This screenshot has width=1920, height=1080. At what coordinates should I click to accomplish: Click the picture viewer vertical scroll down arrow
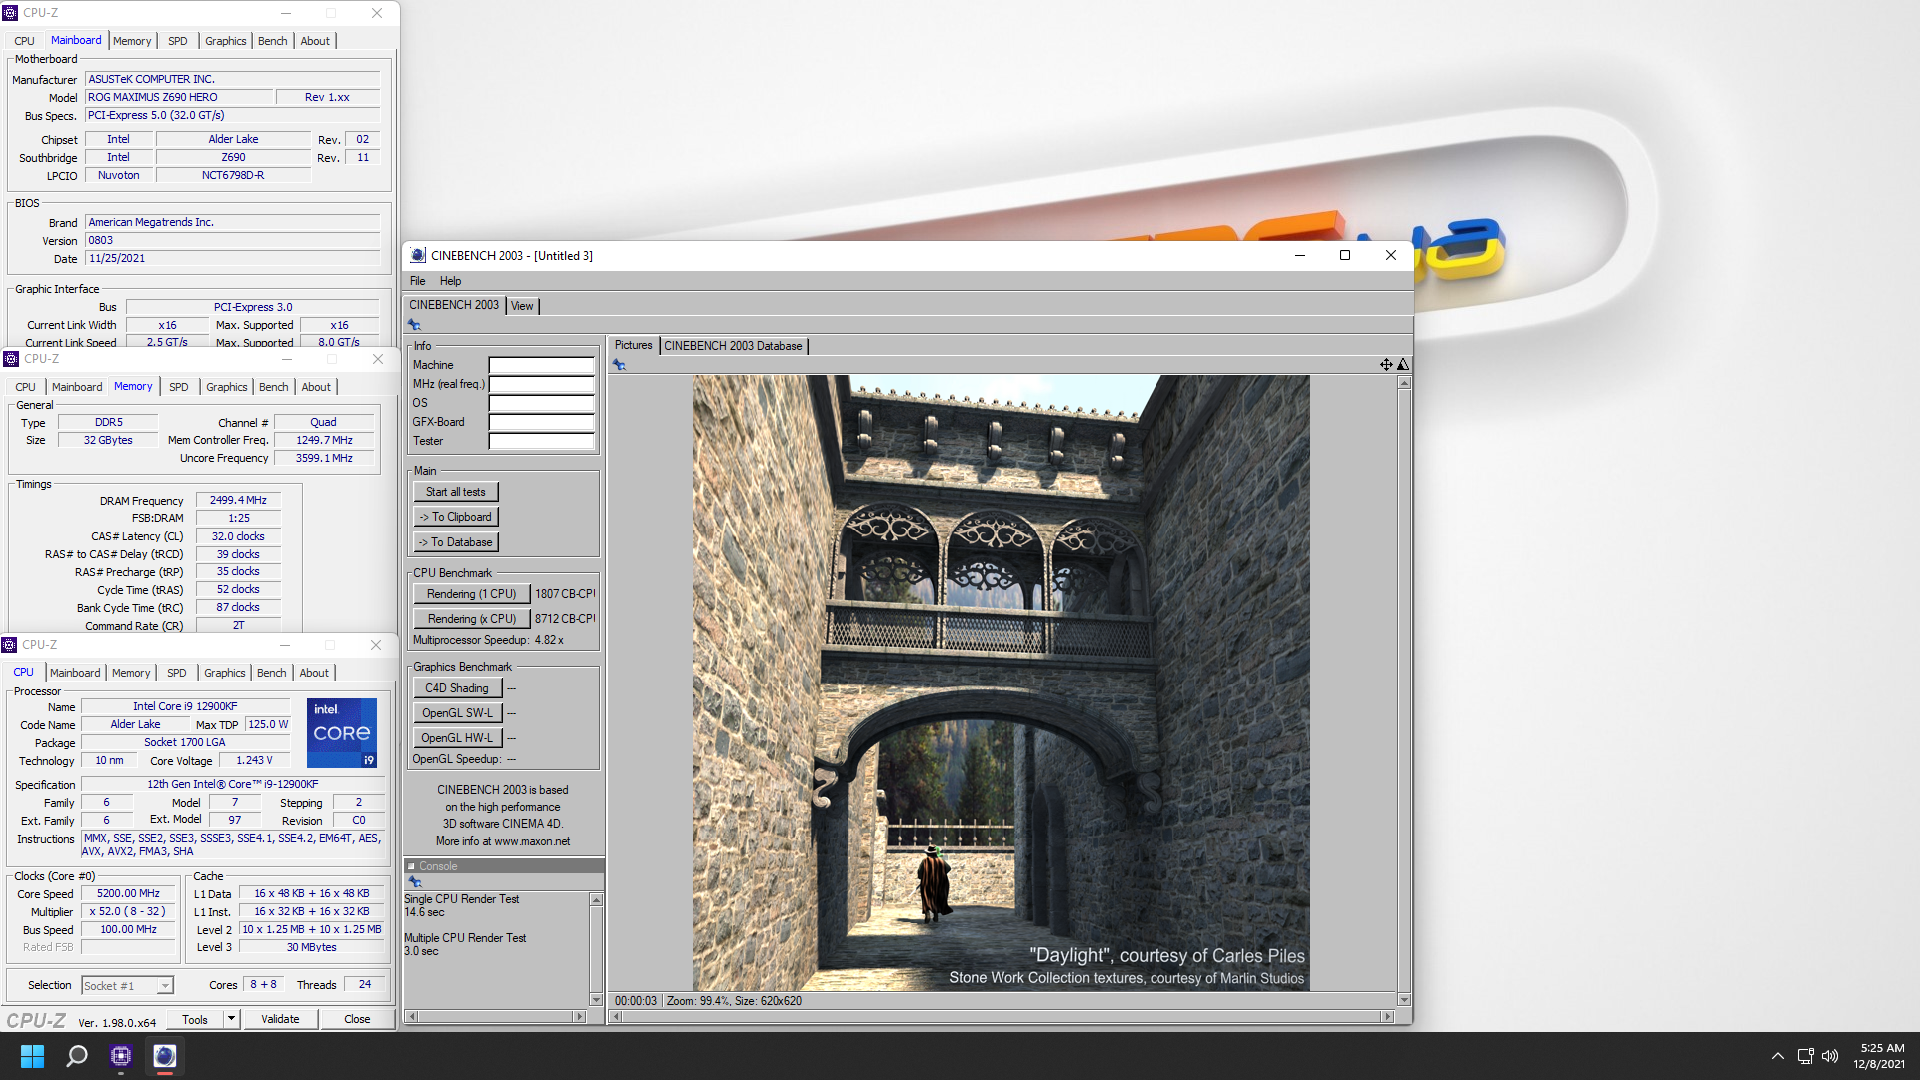[1404, 999]
